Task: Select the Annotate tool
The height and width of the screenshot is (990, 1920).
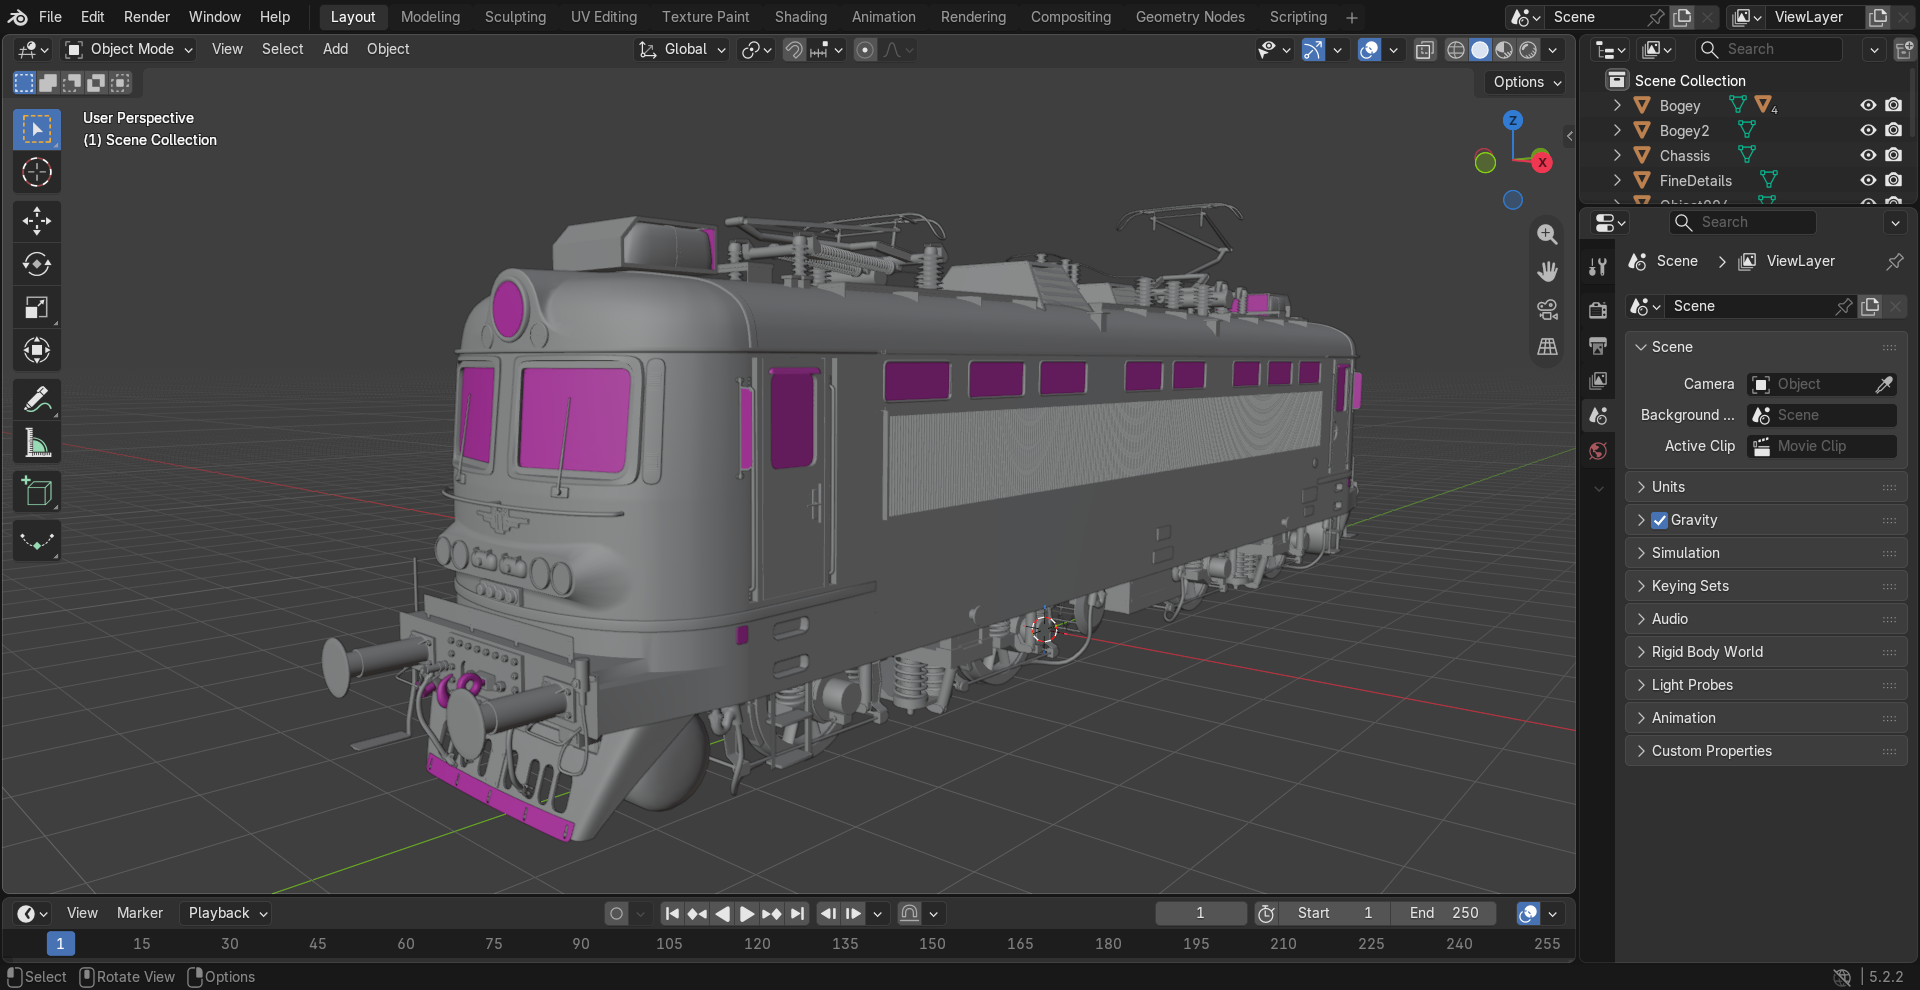Action: click(37, 400)
